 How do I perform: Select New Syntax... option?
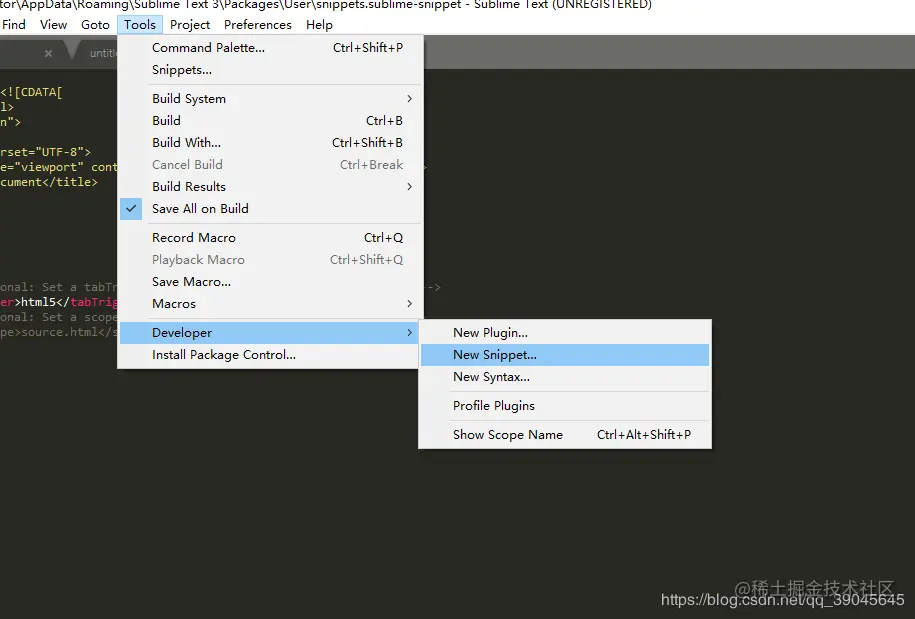565,377
